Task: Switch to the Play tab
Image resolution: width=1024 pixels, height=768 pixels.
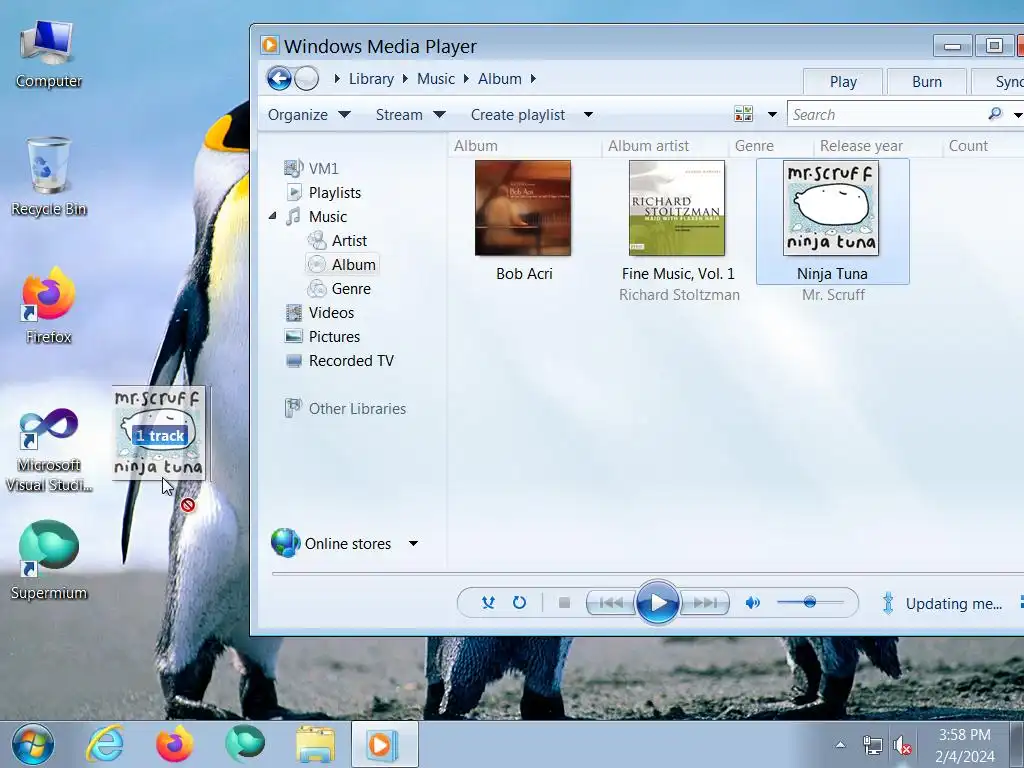Action: [x=842, y=82]
